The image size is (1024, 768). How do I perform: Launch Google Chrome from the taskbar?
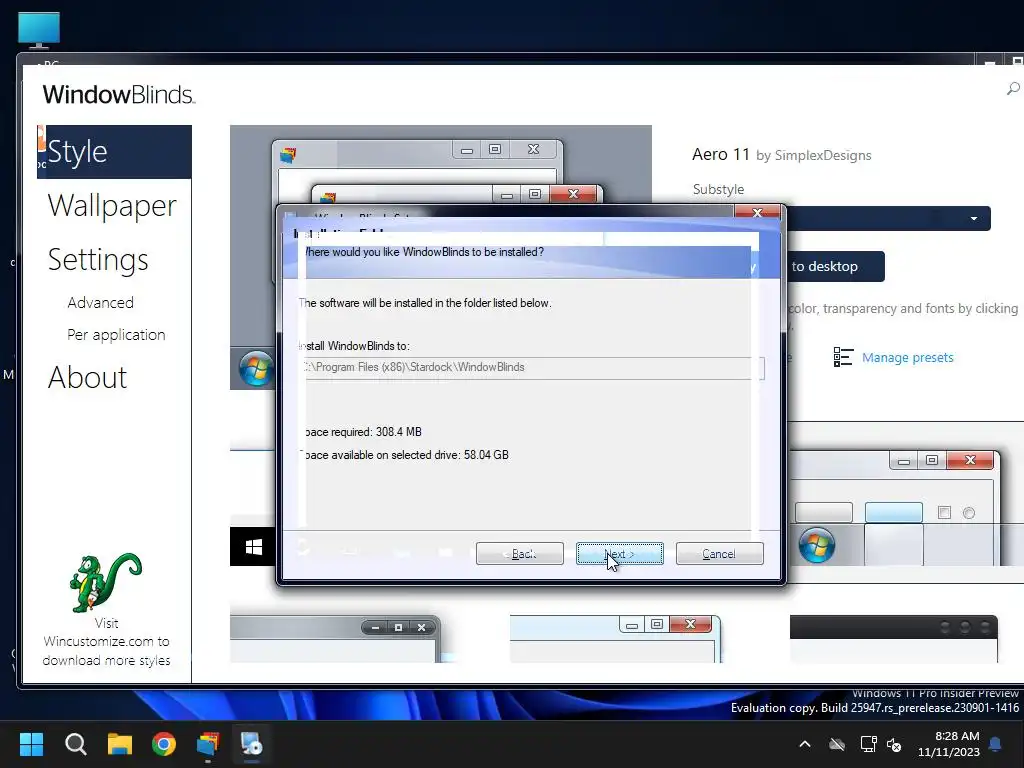[164, 744]
